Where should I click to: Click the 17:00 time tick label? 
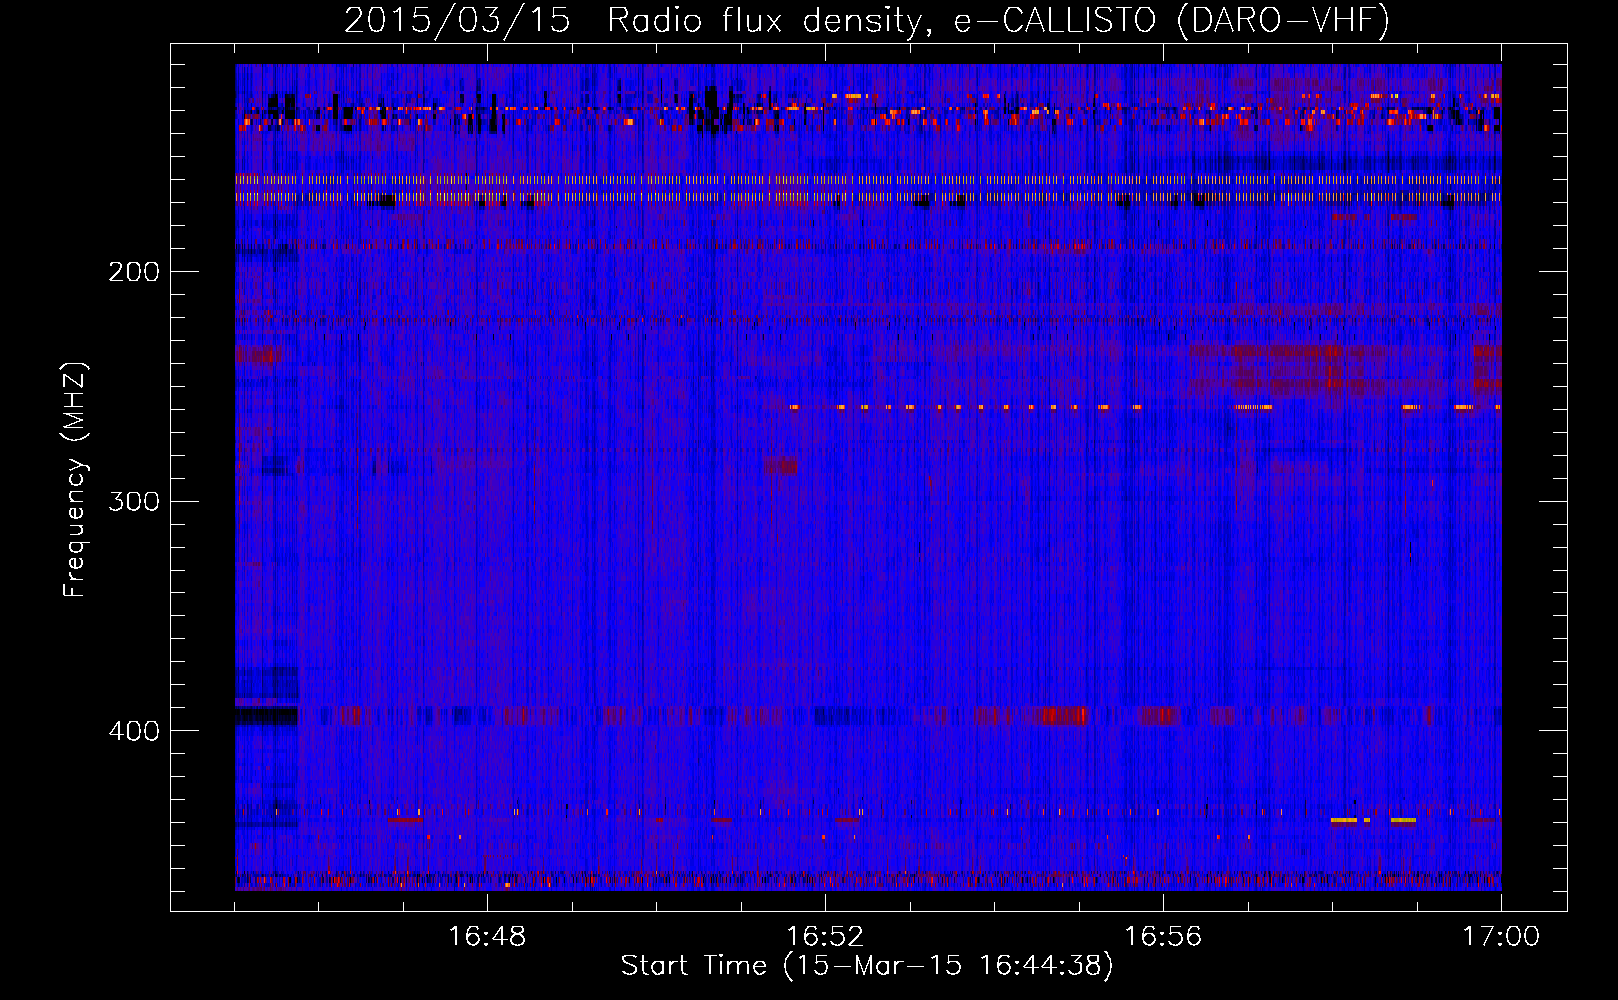[x=1501, y=936]
